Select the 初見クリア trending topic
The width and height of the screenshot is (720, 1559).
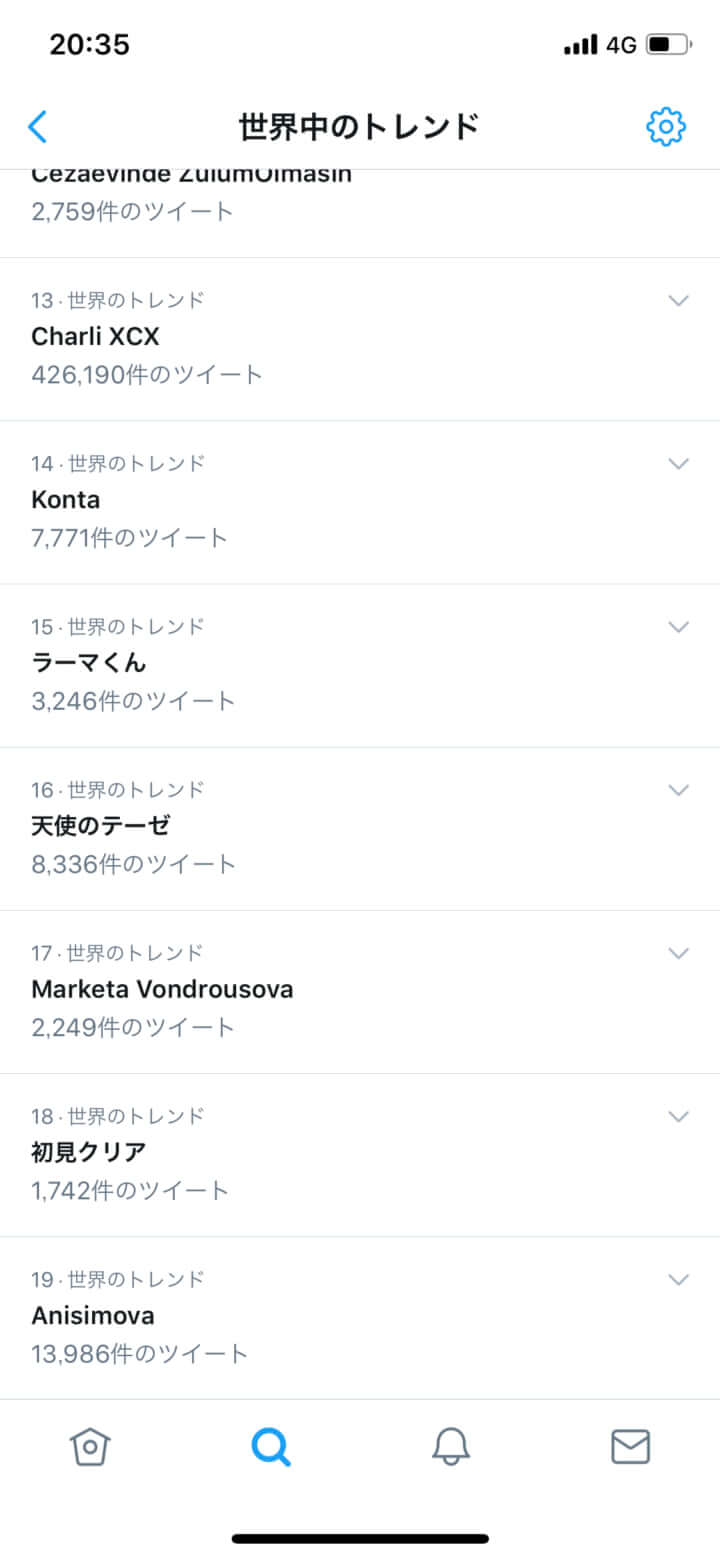click(x=89, y=1152)
